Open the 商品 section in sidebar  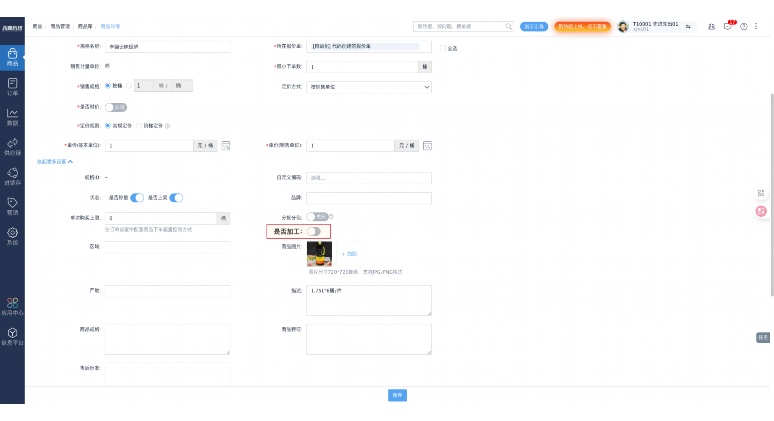click(12, 57)
